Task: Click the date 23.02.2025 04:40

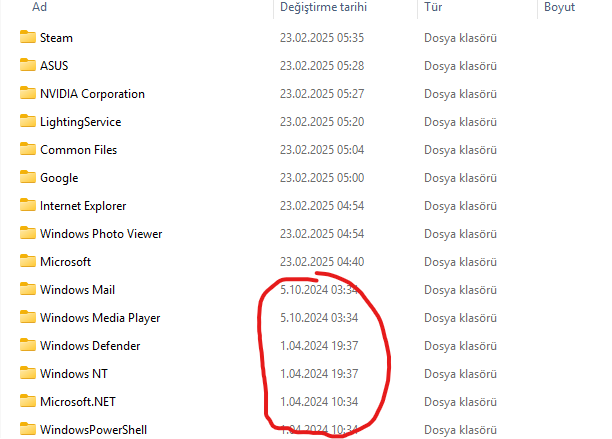Action: coord(322,262)
